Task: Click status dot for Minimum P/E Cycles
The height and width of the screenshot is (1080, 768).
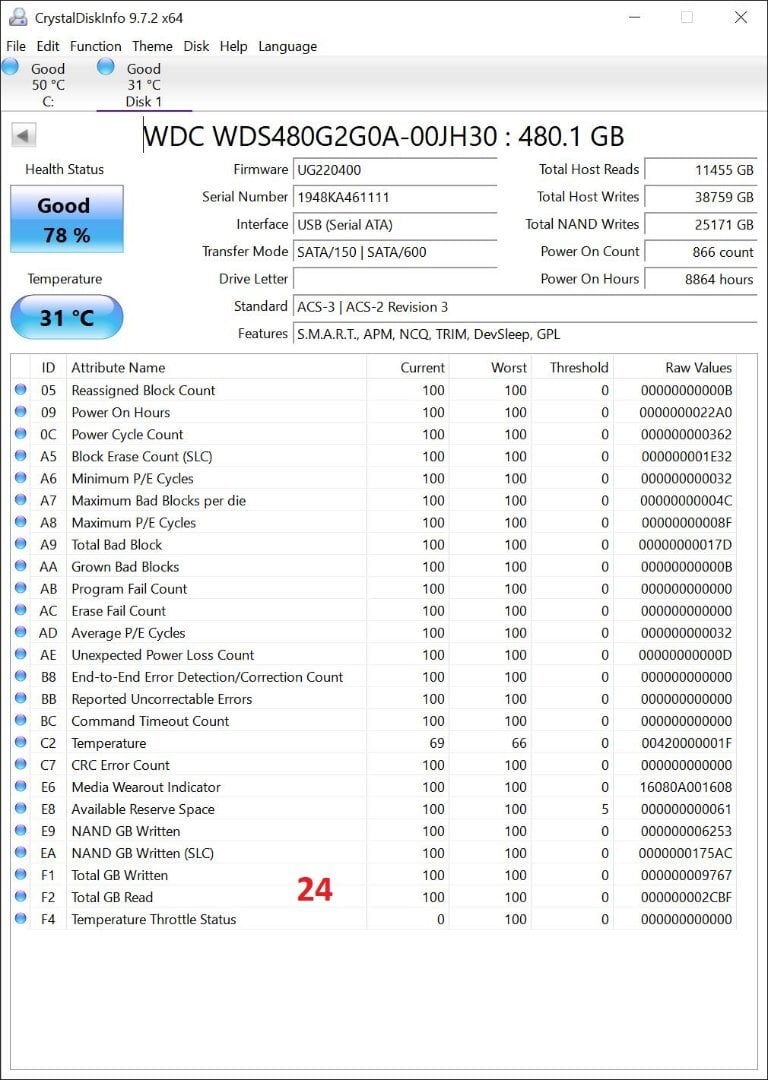Action: click(x=21, y=478)
